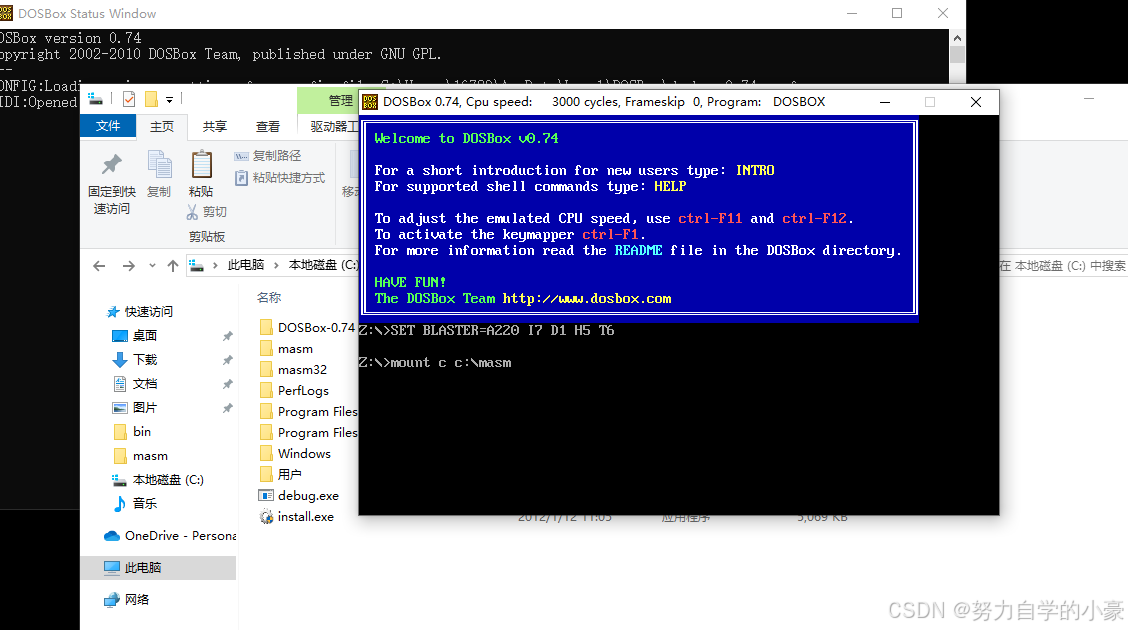
Task: Click Pin to Quick access icon in Explorer ribbon
Action: (112, 165)
